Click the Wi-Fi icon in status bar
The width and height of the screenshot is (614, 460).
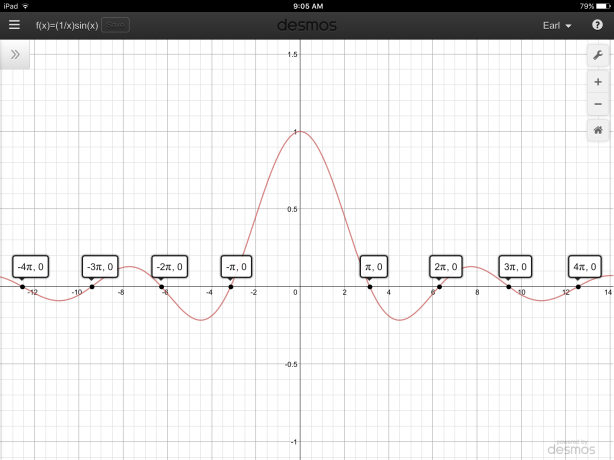tap(25, 6)
